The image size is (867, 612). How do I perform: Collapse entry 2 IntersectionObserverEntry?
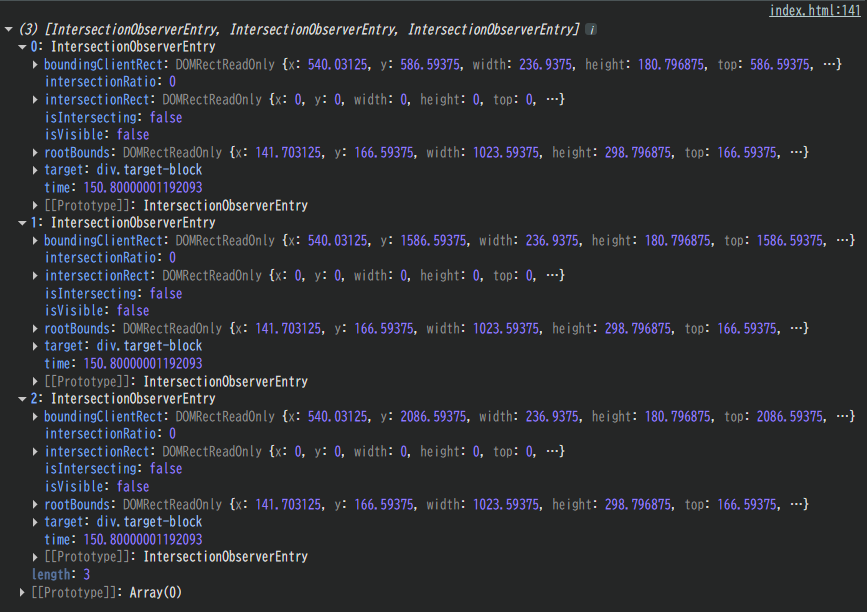click(x=23, y=399)
